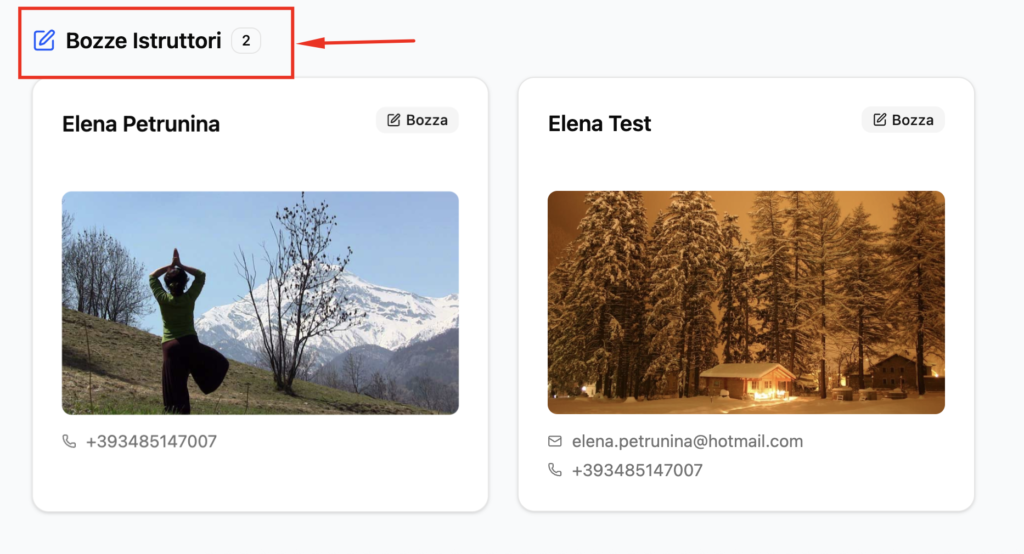This screenshot has height=554, width=1024.
Task: Select the Bozze Istruttori section heading
Action: 143,41
